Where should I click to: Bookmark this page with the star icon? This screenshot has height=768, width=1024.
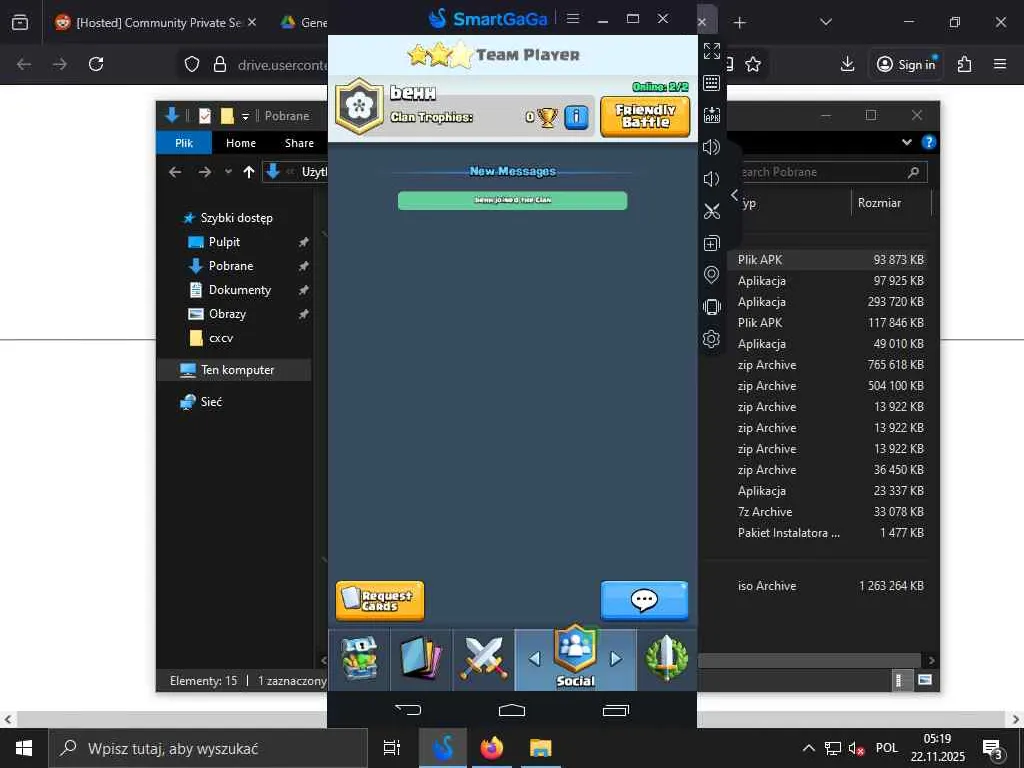(753, 64)
